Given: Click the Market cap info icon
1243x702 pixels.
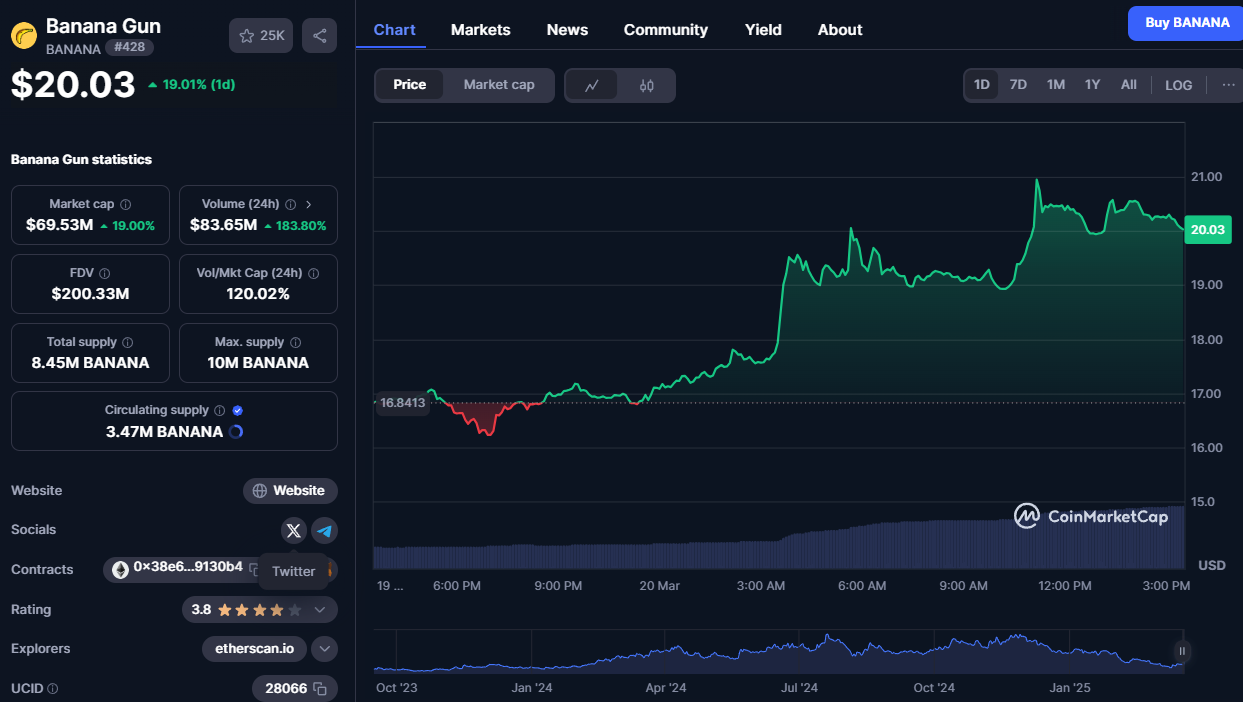Looking at the screenshot, I should [125, 204].
